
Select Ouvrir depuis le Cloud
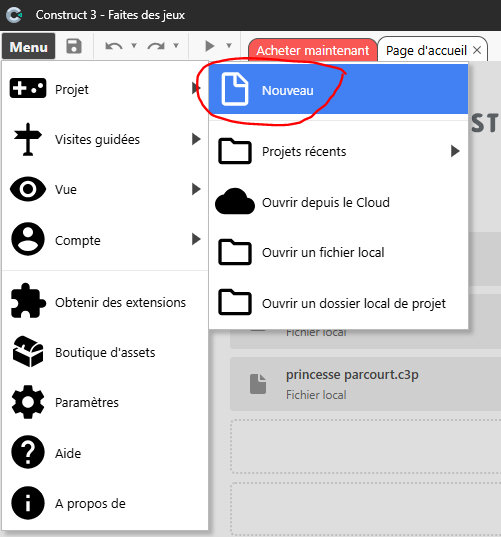[x=338, y=202]
